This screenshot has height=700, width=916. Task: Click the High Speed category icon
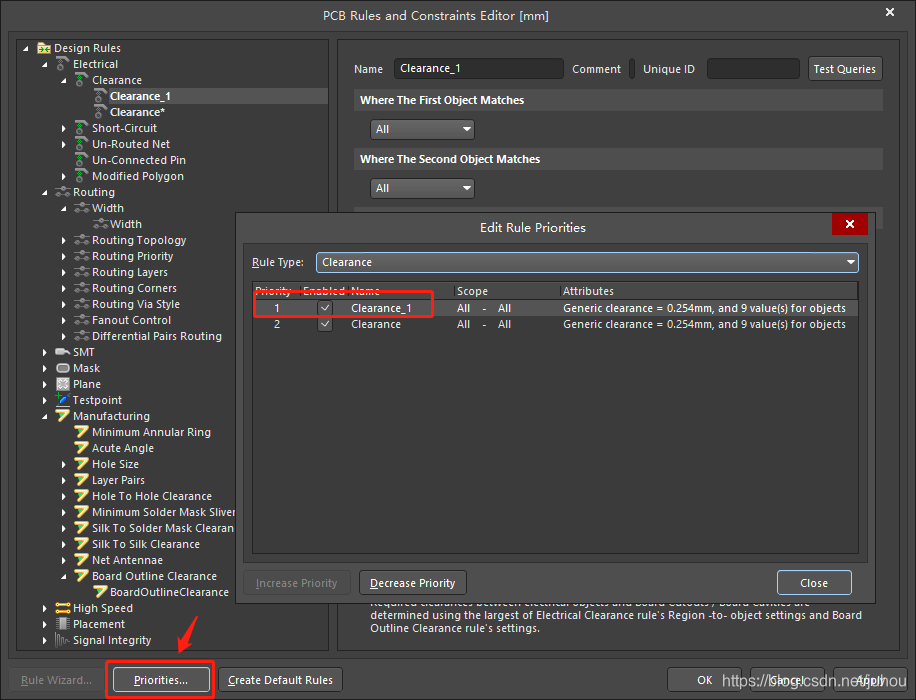pos(63,608)
